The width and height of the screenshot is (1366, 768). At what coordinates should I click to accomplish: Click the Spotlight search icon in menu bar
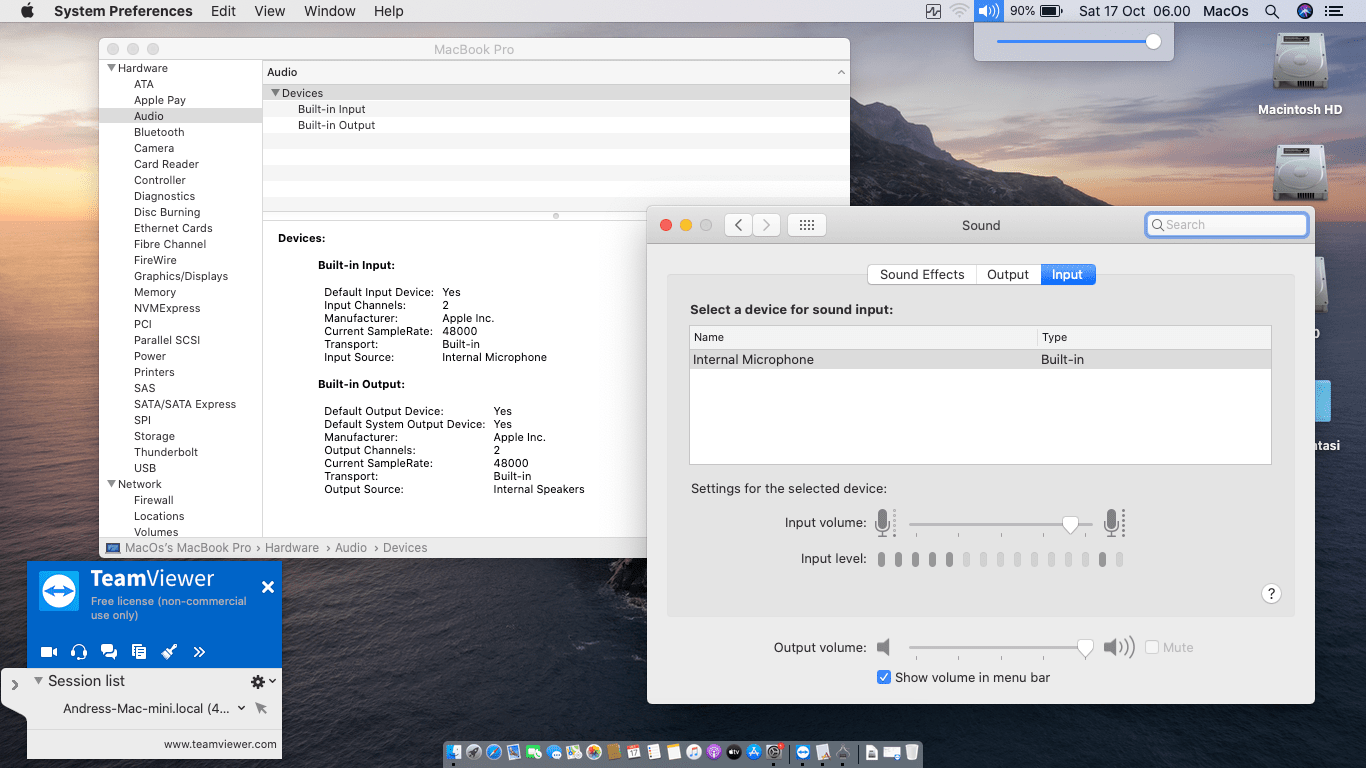point(1272,11)
